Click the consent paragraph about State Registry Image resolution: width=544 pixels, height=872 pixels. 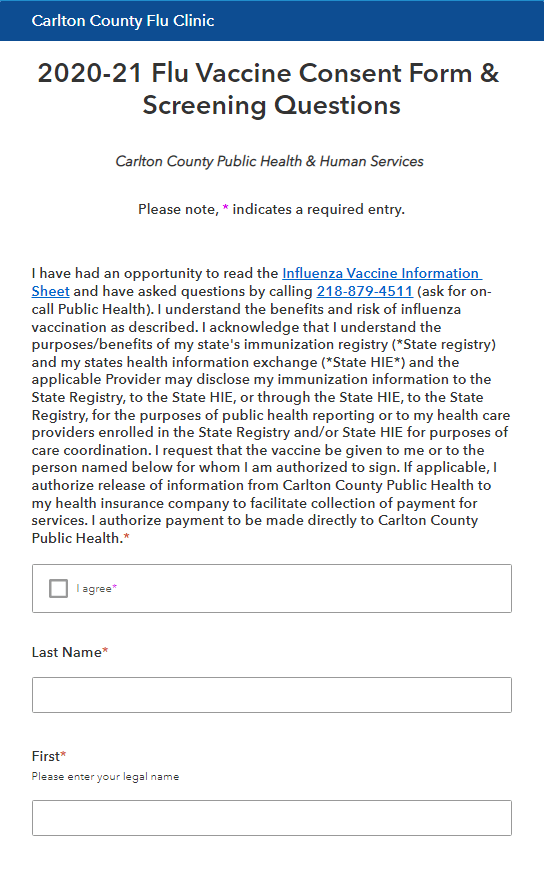coord(271,406)
